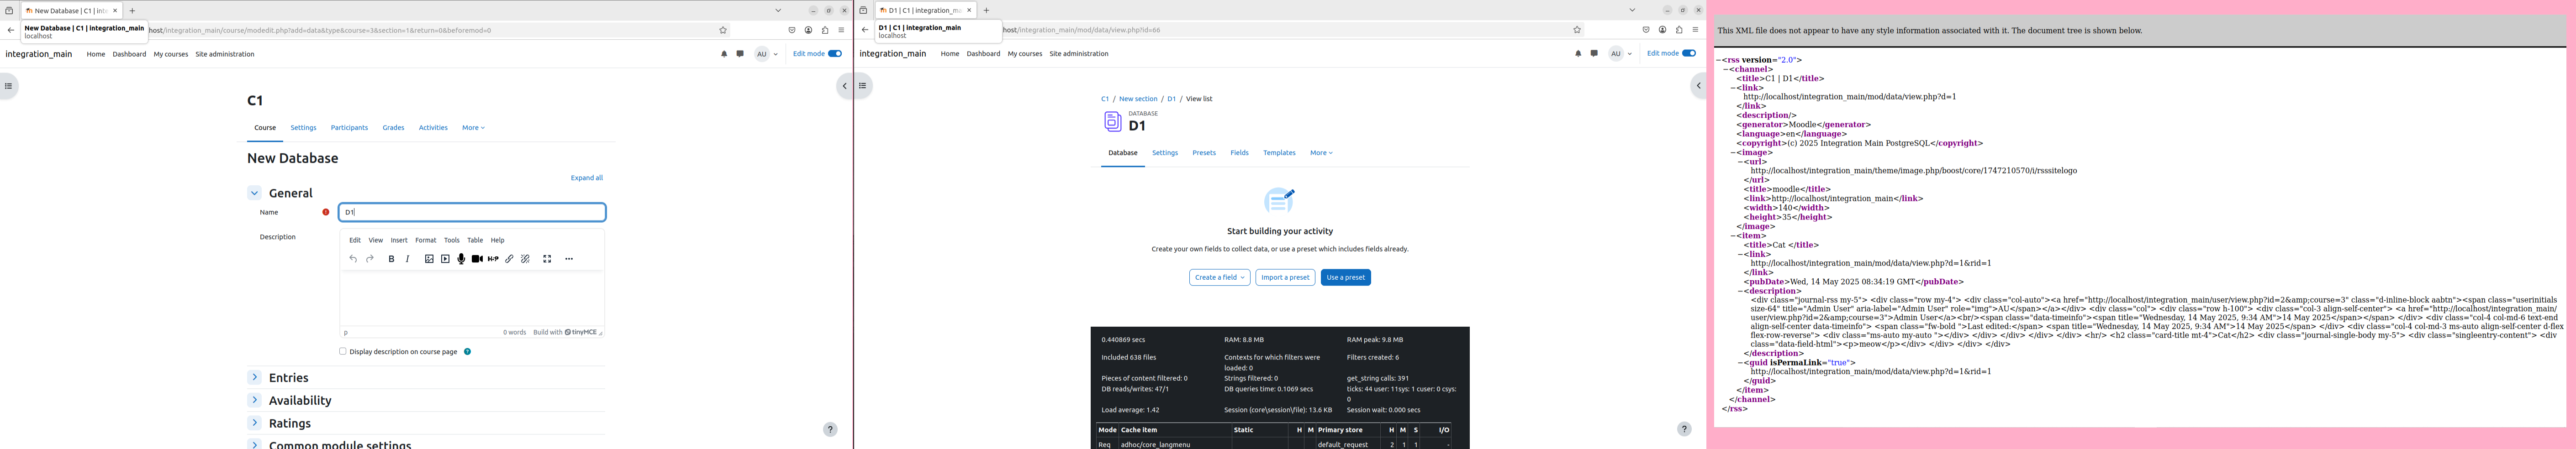Bookmark the modedit.php page with star icon

pyautogui.click(x=723, y=30)
